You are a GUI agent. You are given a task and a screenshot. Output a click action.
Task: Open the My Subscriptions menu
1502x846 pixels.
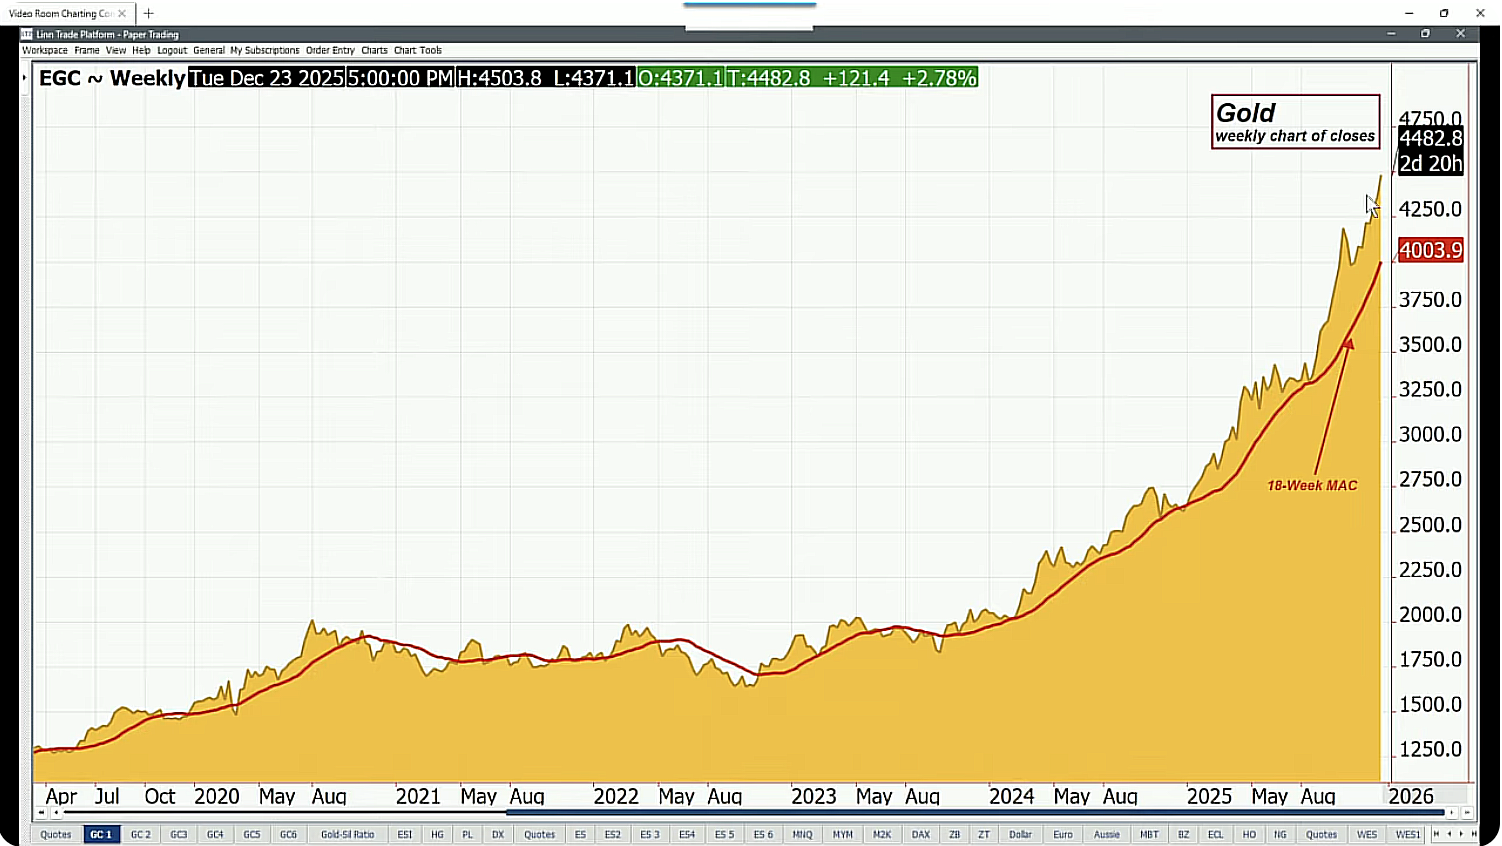click(264, 50)
